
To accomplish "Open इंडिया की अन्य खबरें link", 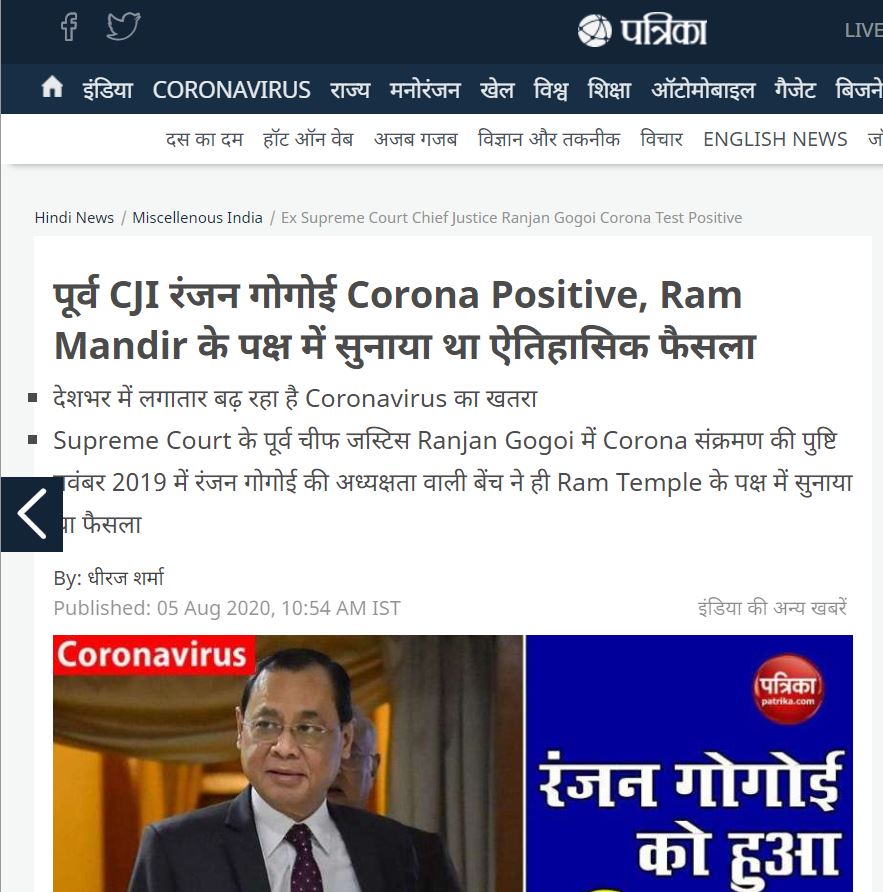I will (772, 608).
